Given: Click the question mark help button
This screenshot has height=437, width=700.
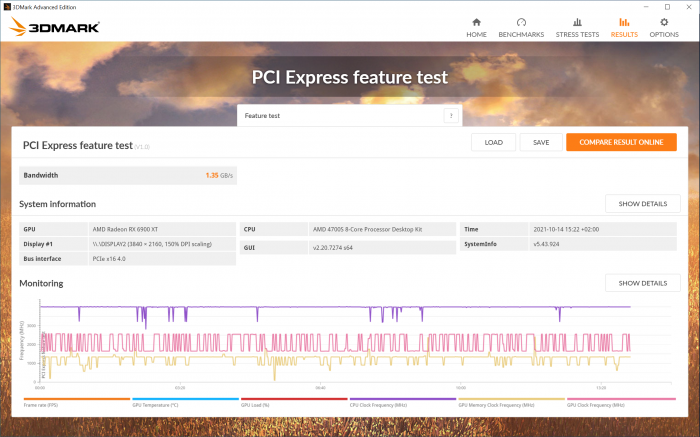Looking at the screenshot, I should (451, 116).
